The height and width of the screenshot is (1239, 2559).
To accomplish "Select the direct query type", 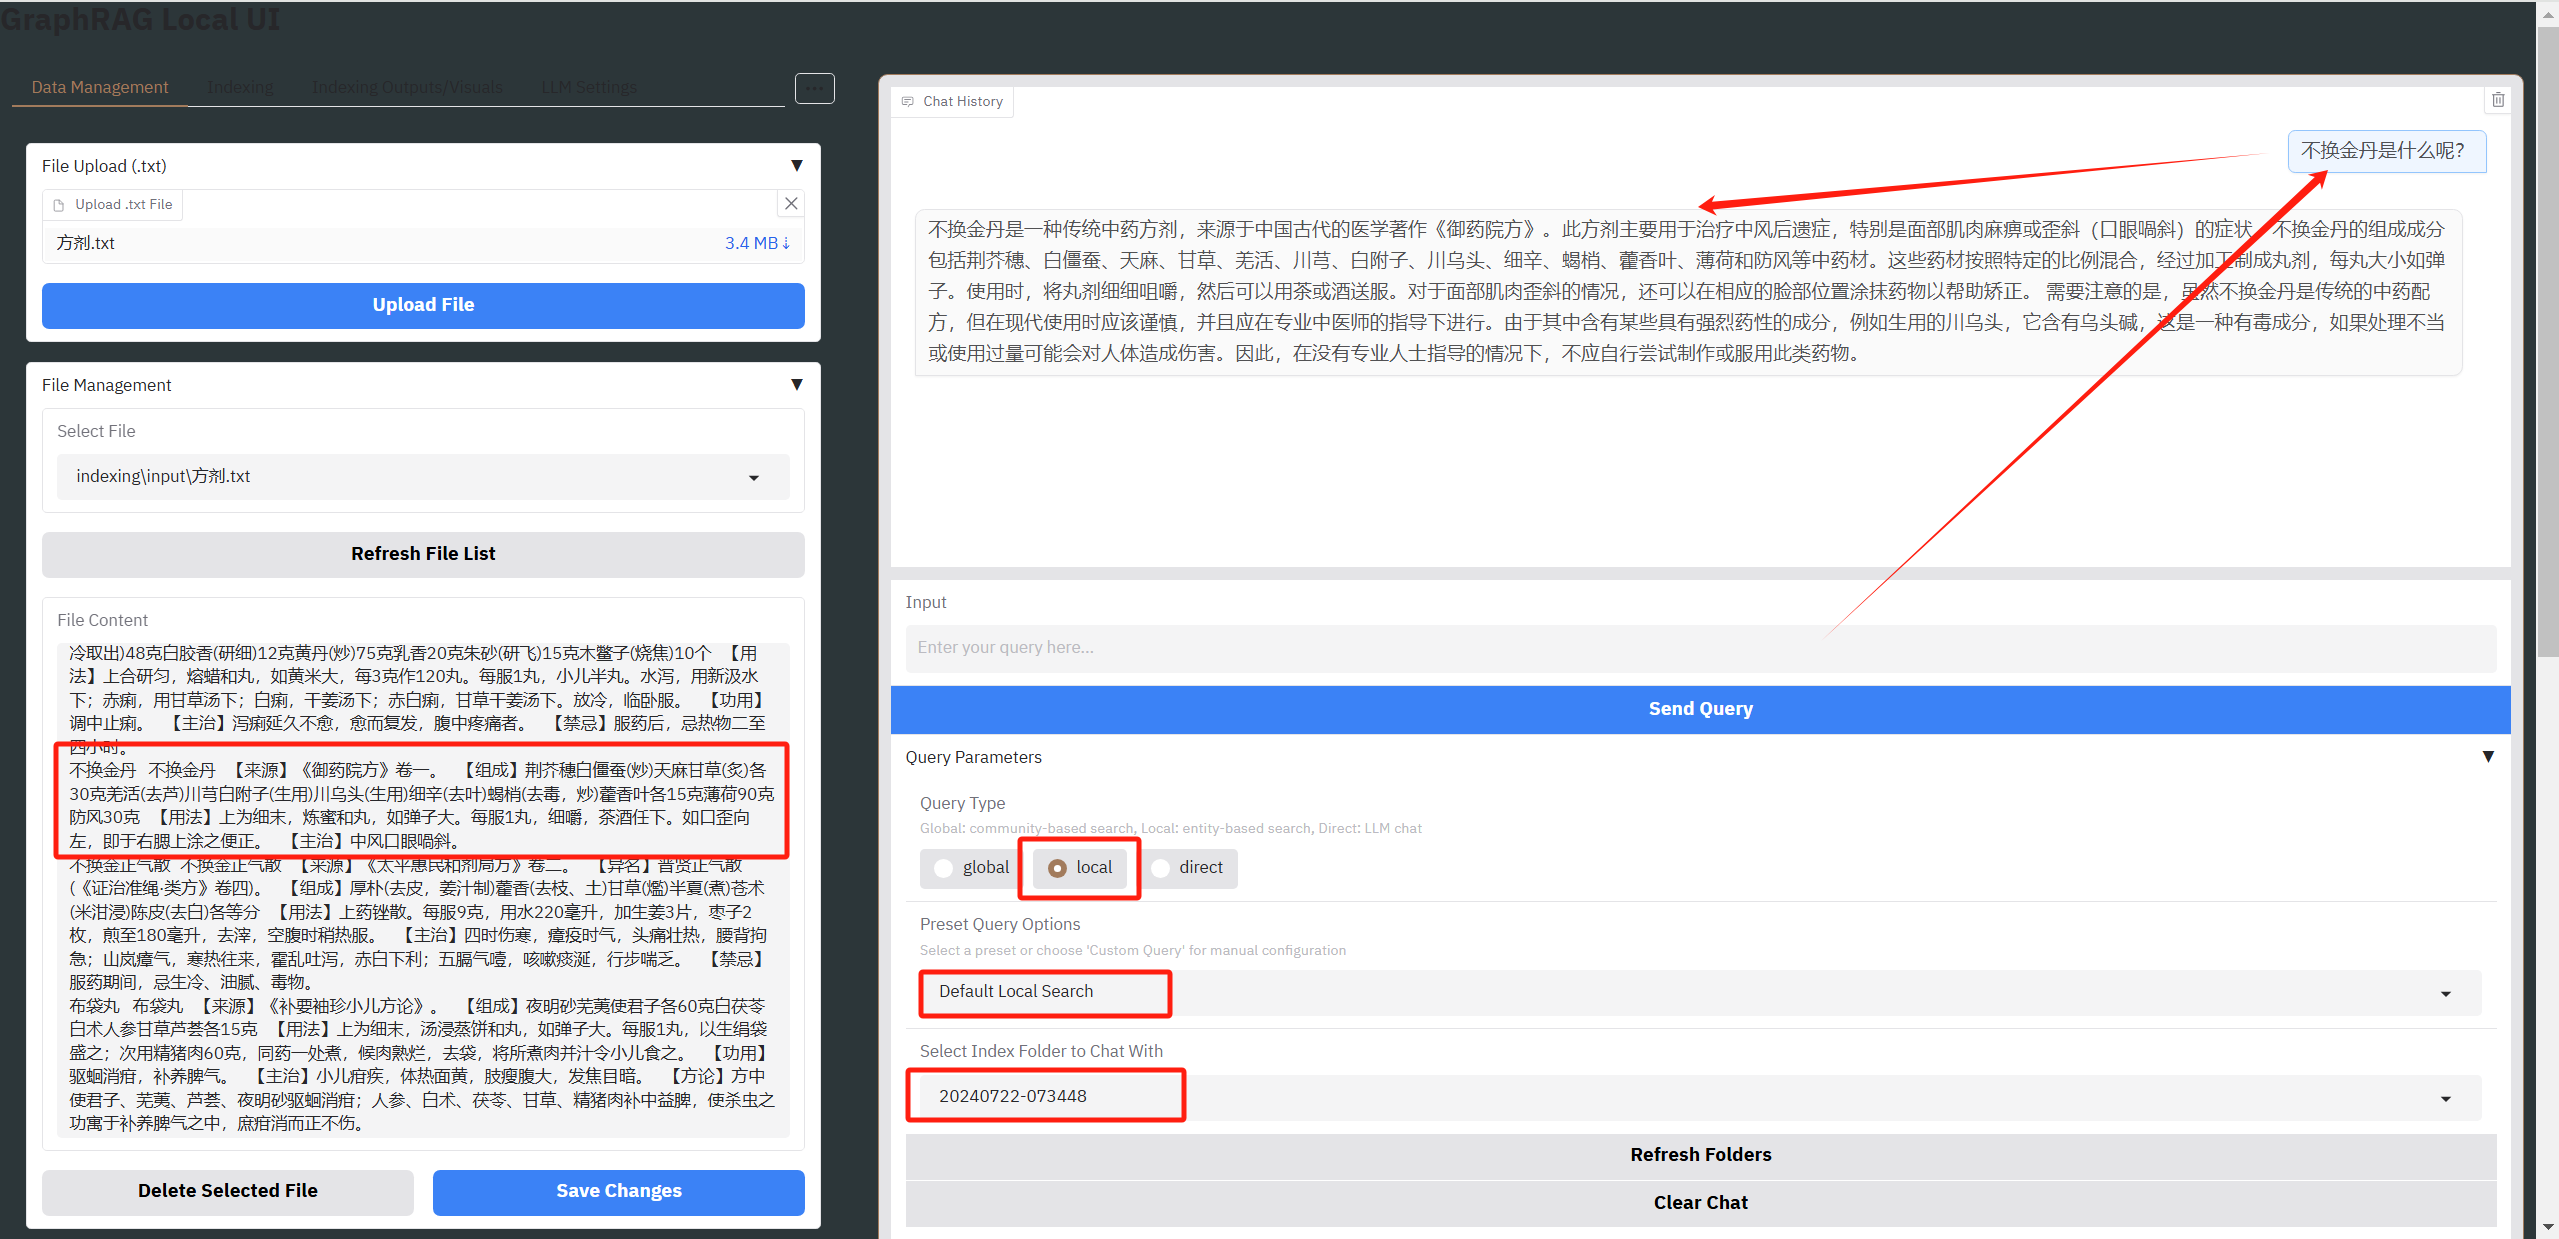I will tap(1161, 868).
